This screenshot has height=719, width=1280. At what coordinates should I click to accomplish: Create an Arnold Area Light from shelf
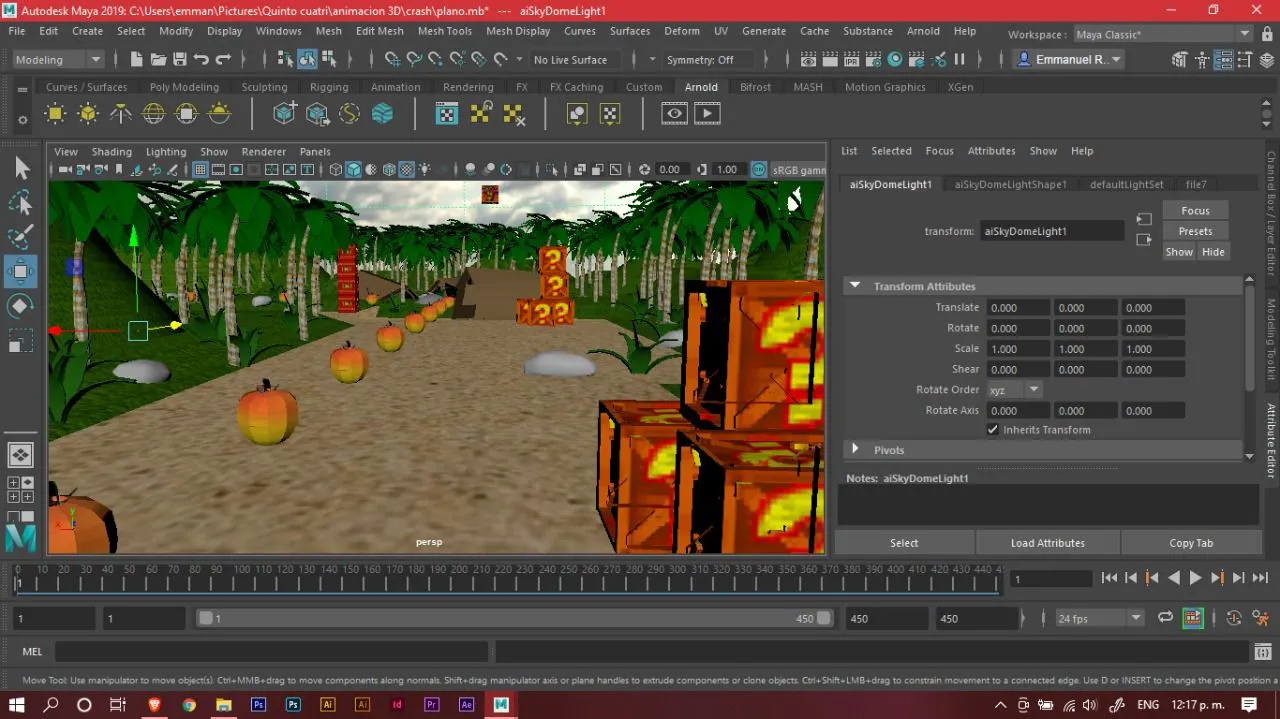[x=55, y=114]
